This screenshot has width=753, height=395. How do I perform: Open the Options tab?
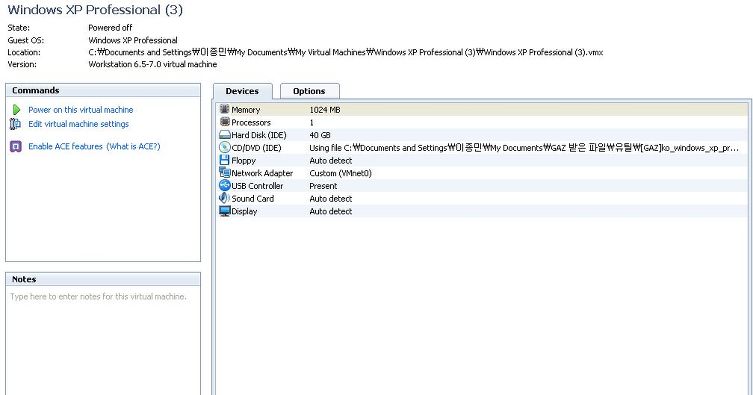click(309, 91)
